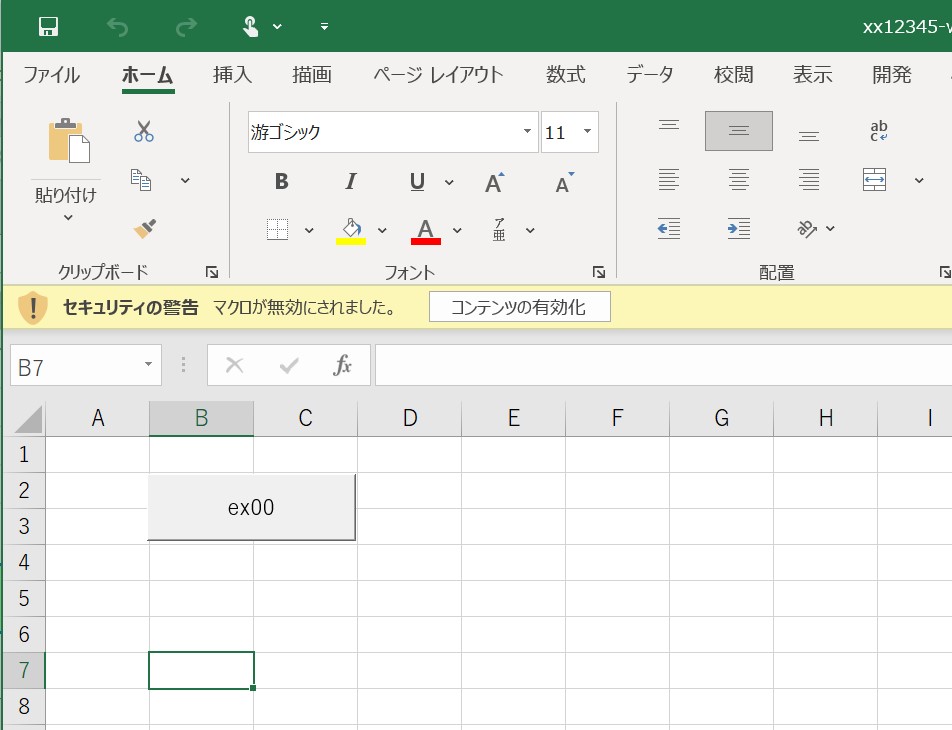Click the Save icon in title bar
Image resolution: width=952 pixels, height=730 pixels.
(47, 26)
